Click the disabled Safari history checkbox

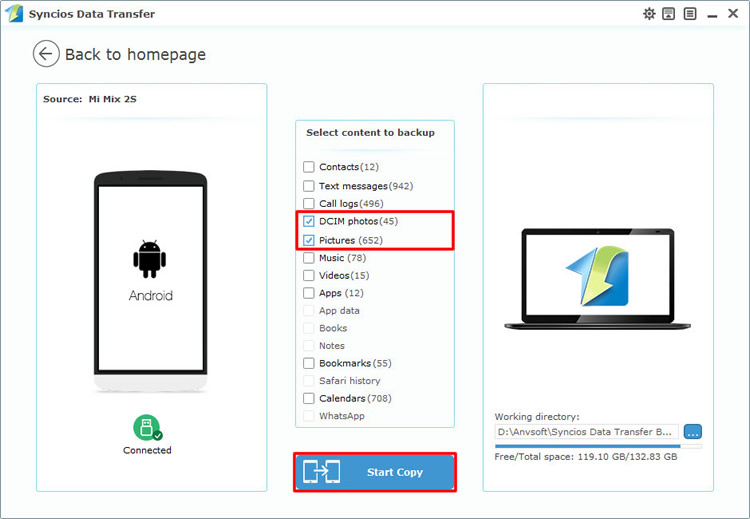[309, 381]
